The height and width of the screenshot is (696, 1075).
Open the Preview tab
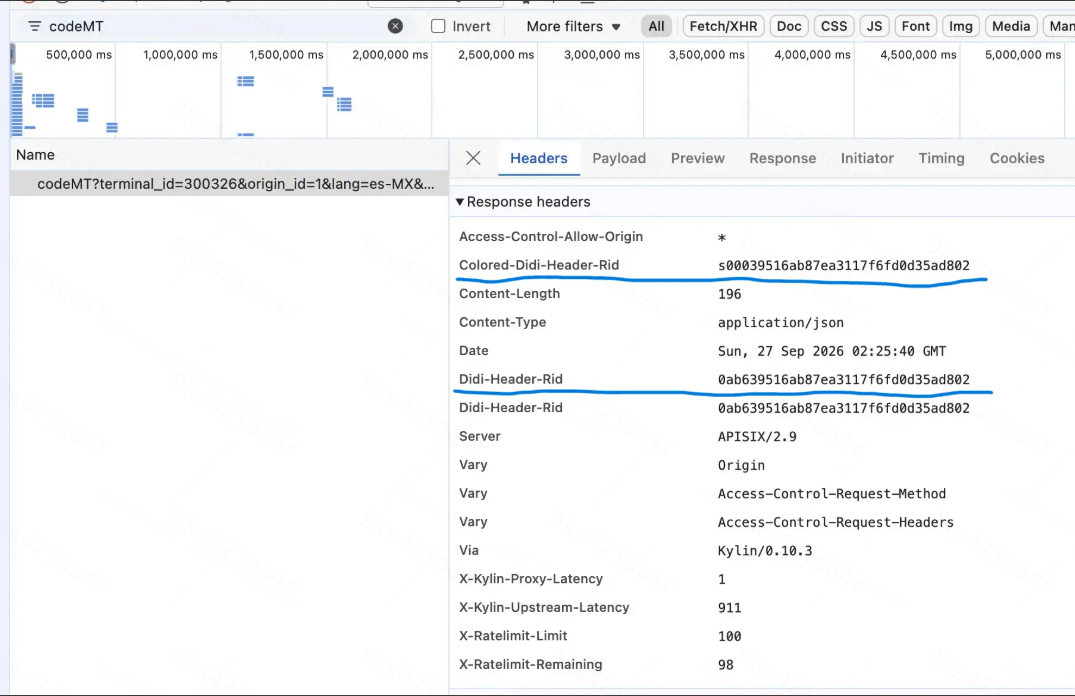(x=697, y=158)
